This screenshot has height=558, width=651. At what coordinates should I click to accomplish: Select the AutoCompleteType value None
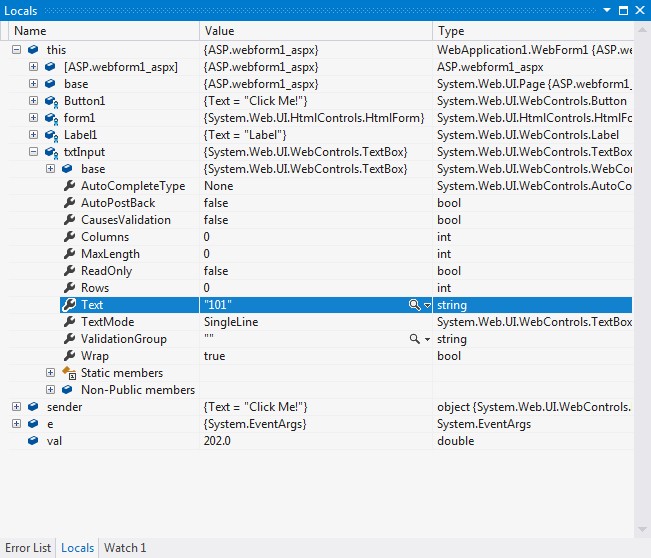pos(218,186)
